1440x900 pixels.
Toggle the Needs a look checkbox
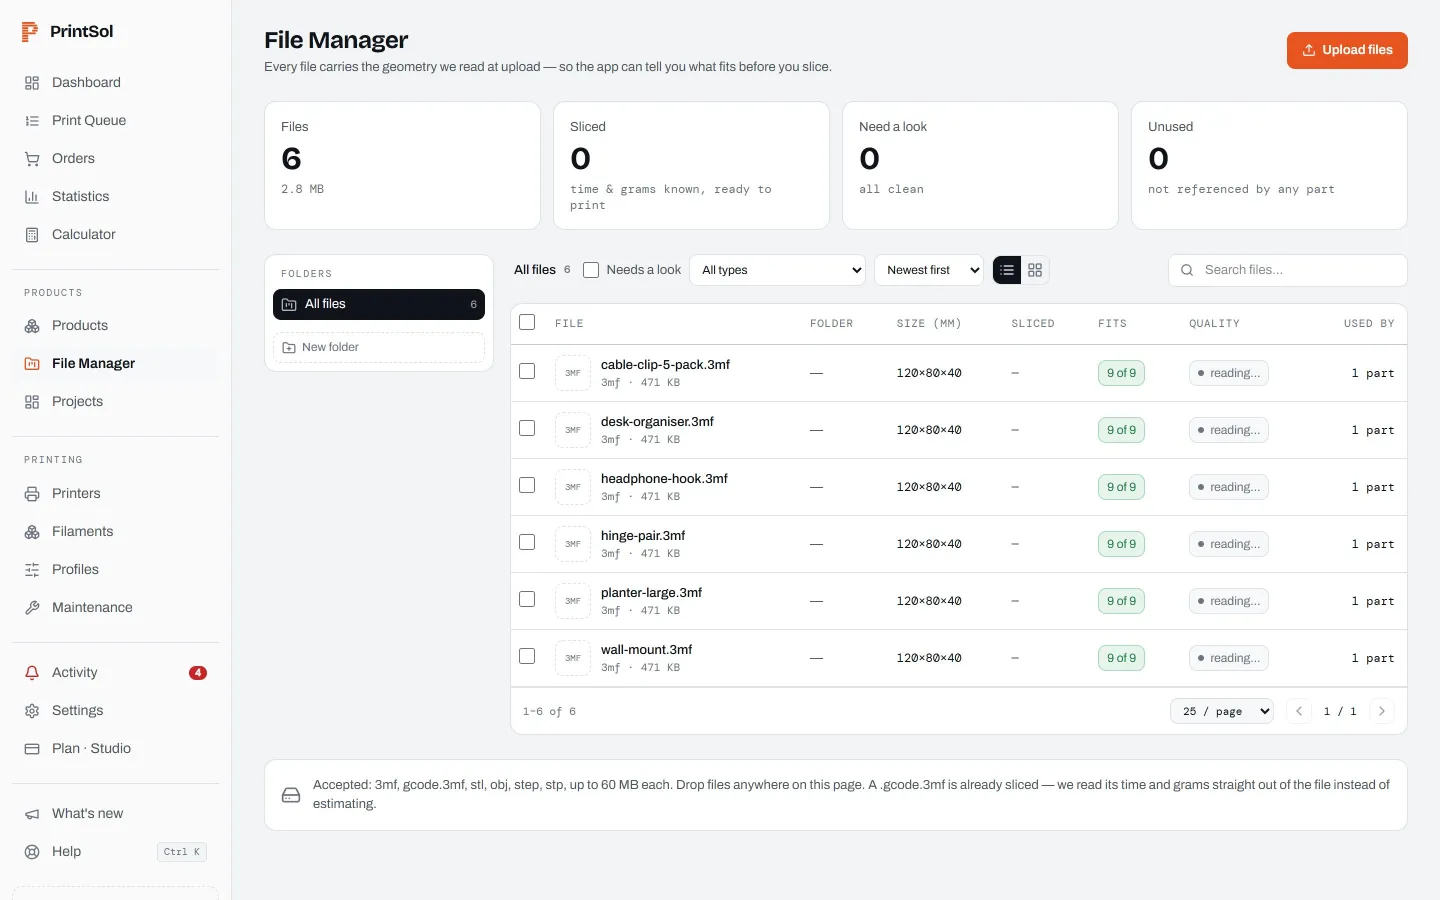pyautogui.click(x=591, y=270)
